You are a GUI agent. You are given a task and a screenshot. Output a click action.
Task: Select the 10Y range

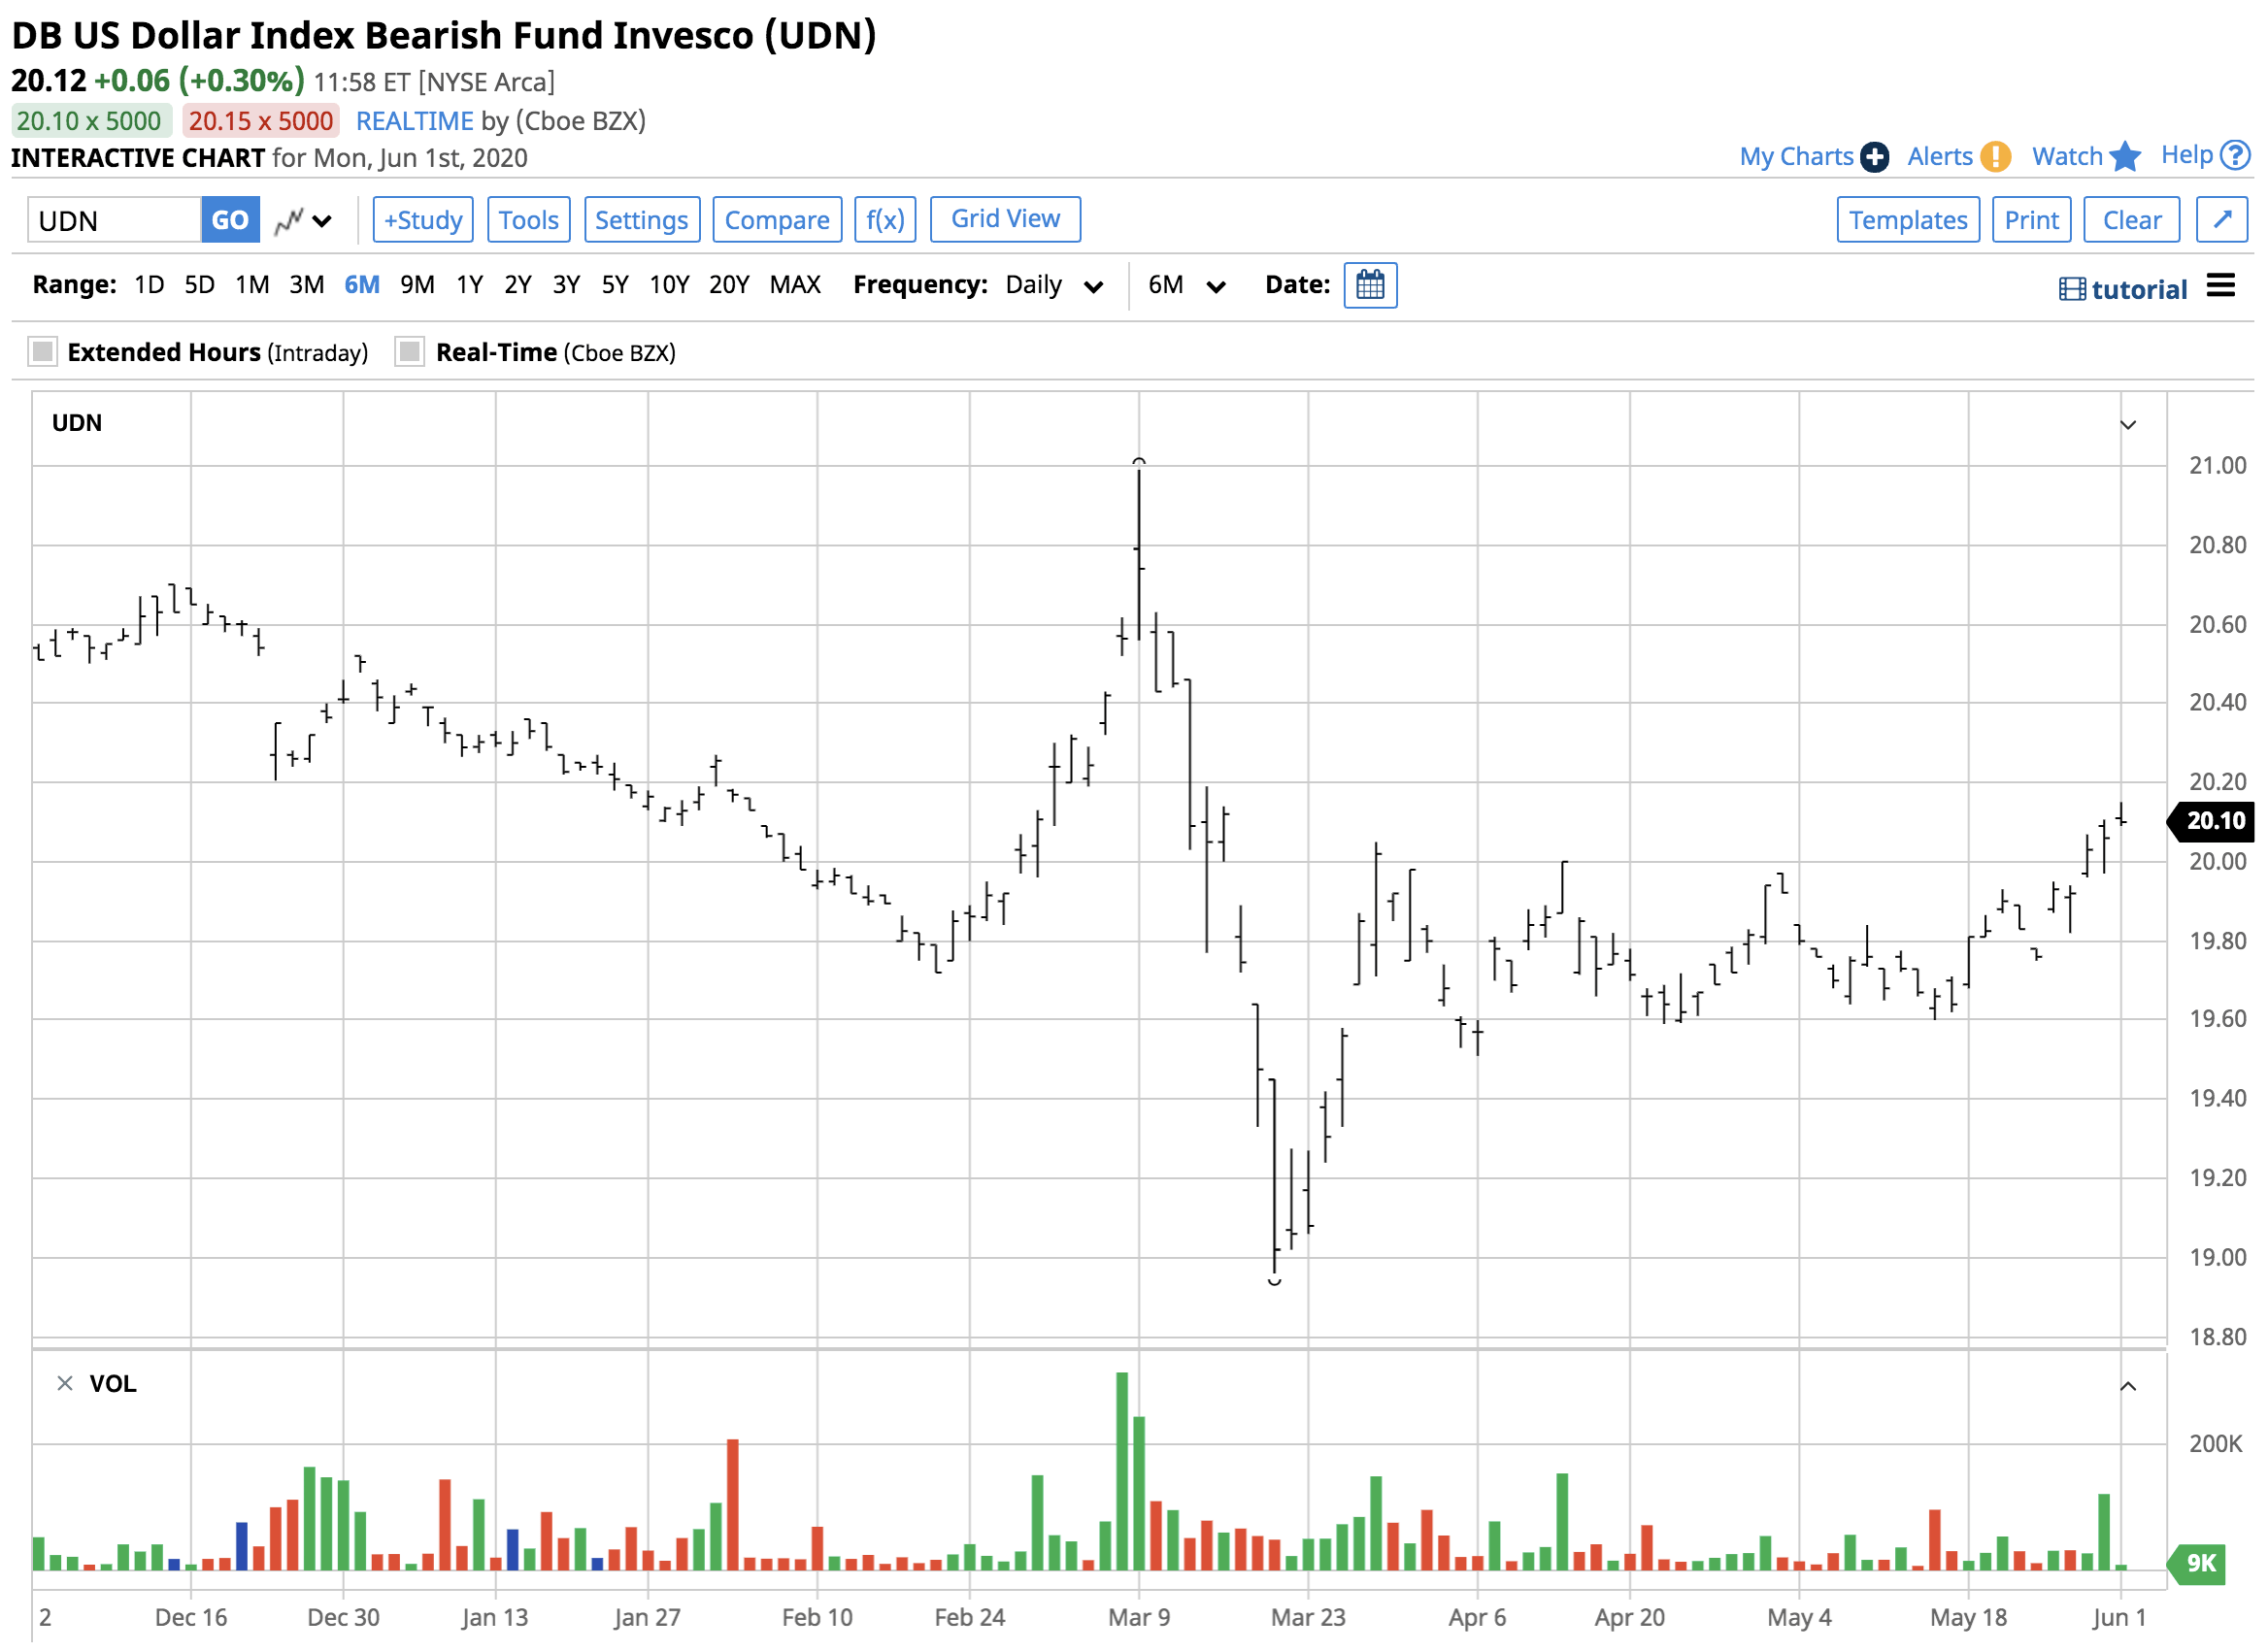point(669,286)
